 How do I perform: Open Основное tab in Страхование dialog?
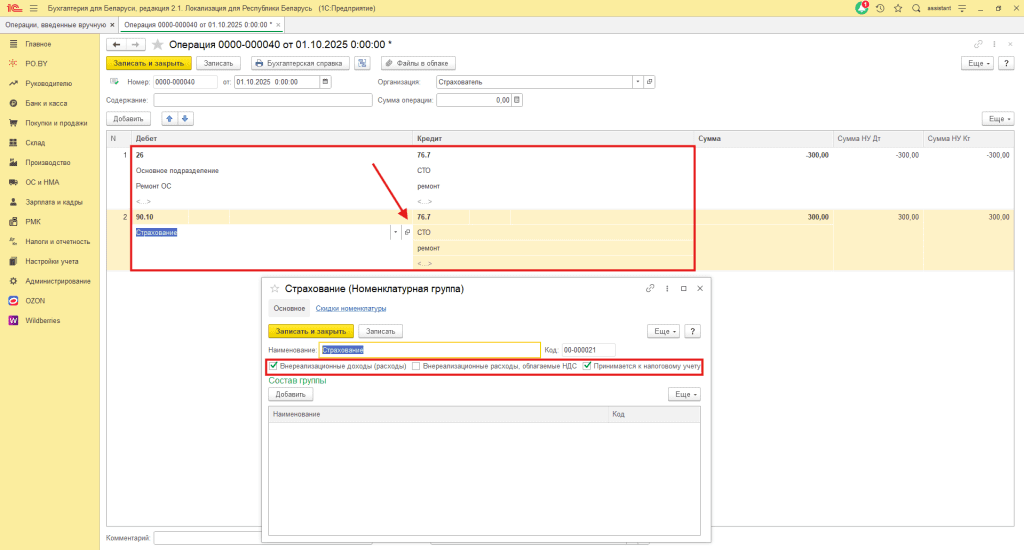pyautogui.click(x=289, y=308)
